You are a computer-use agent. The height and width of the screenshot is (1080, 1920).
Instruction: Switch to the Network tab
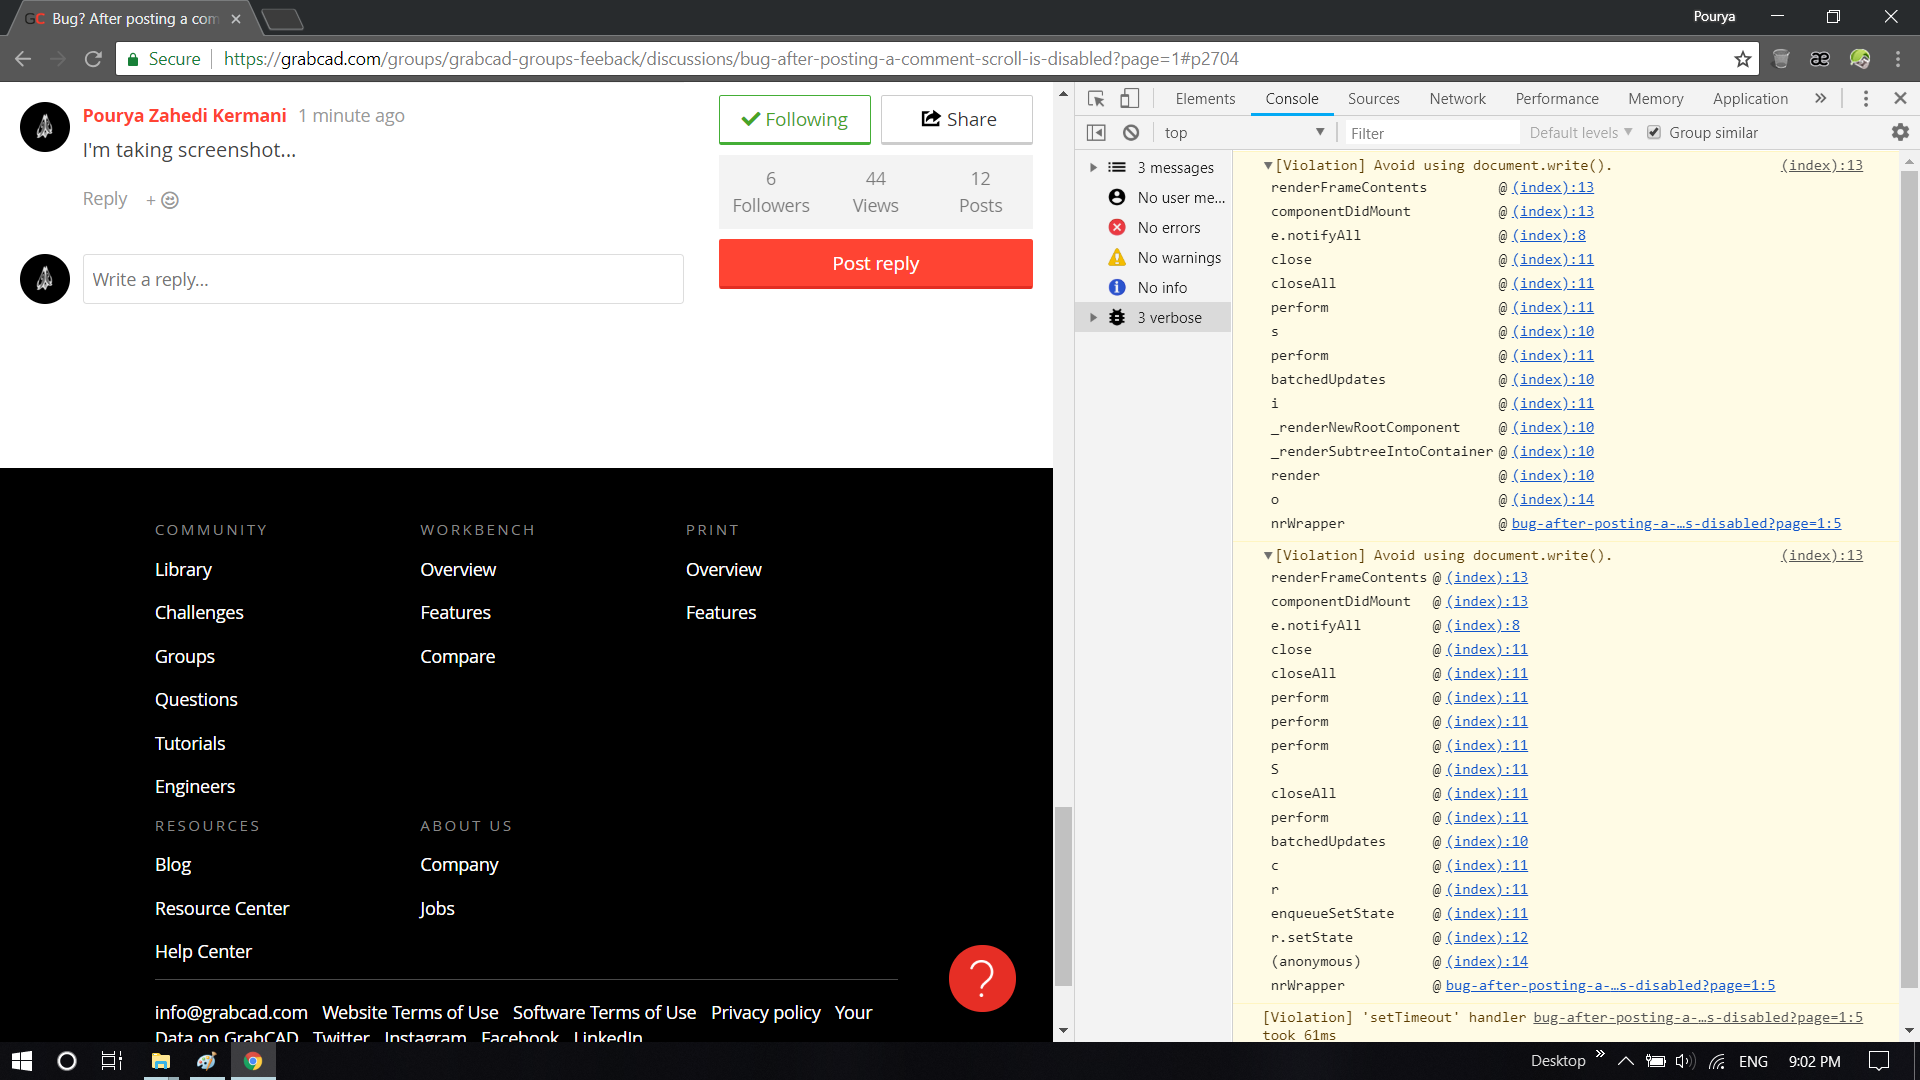pos(1457,98)
